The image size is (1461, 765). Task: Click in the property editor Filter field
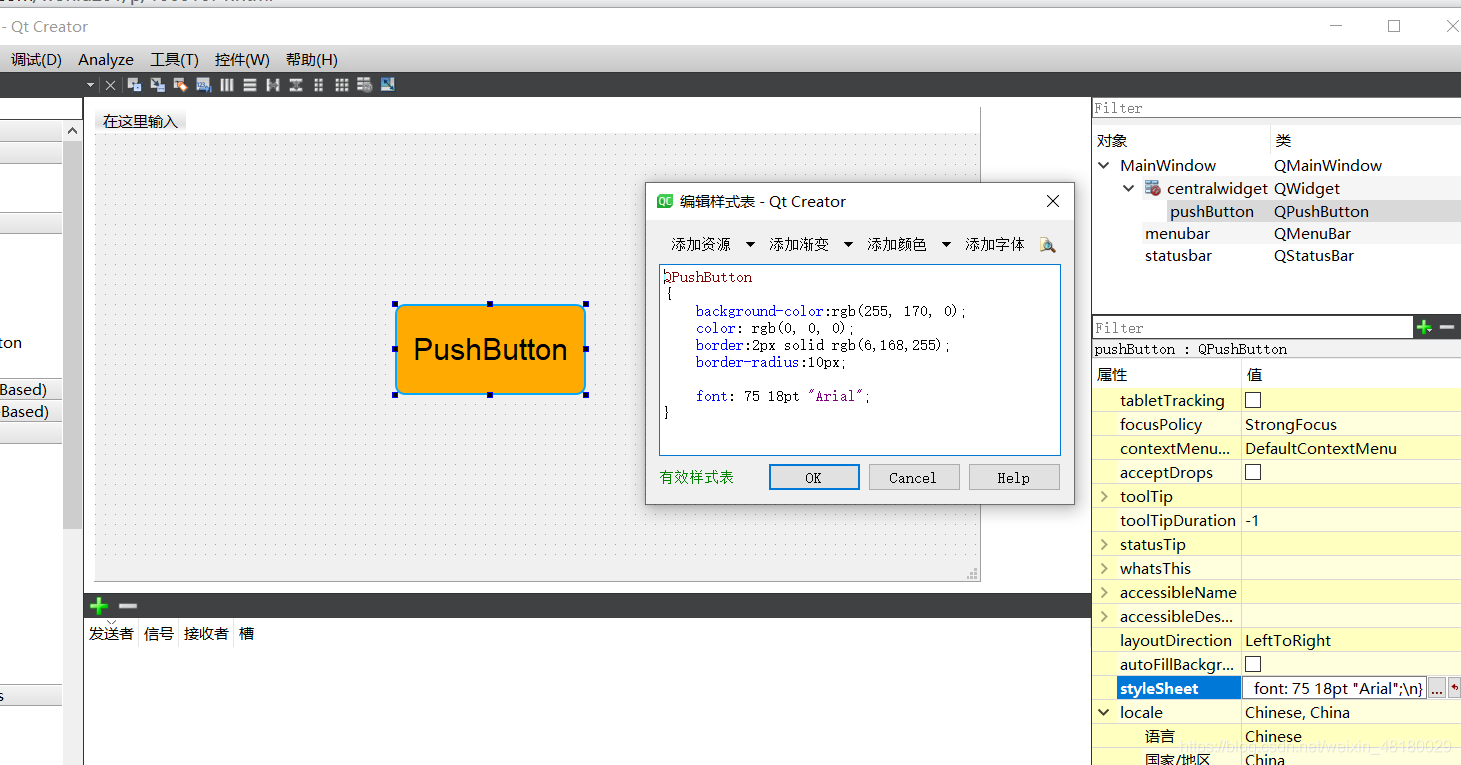point(1252,327)
